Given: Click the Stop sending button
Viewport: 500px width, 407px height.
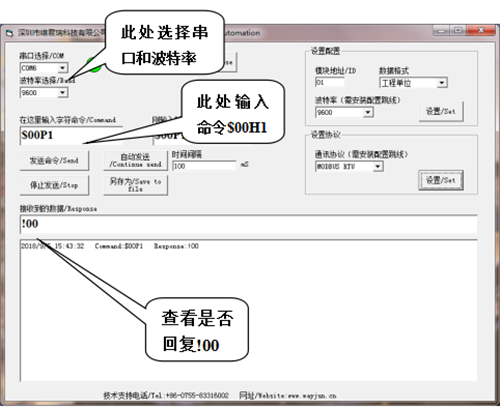Looking at the screenshot, I should [x=54, y=185].
